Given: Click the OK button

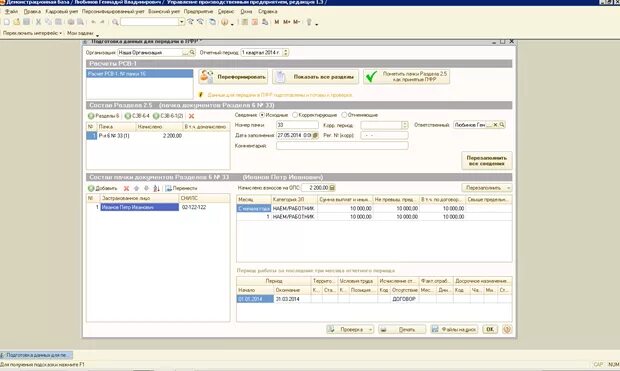Looking at the screenshot, I should [x=490, y=329].
